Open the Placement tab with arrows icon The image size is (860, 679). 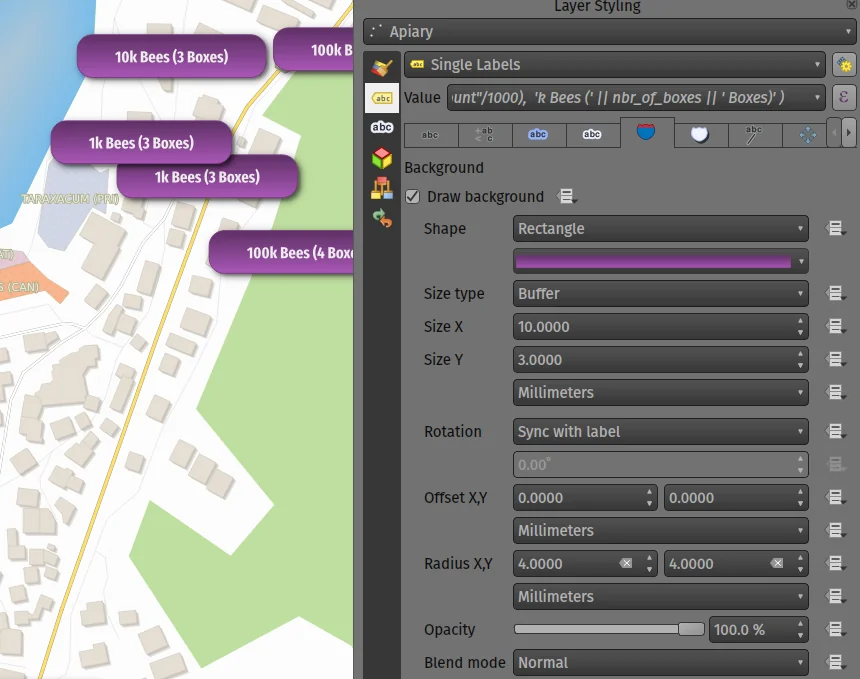click(x=808, y=134)
